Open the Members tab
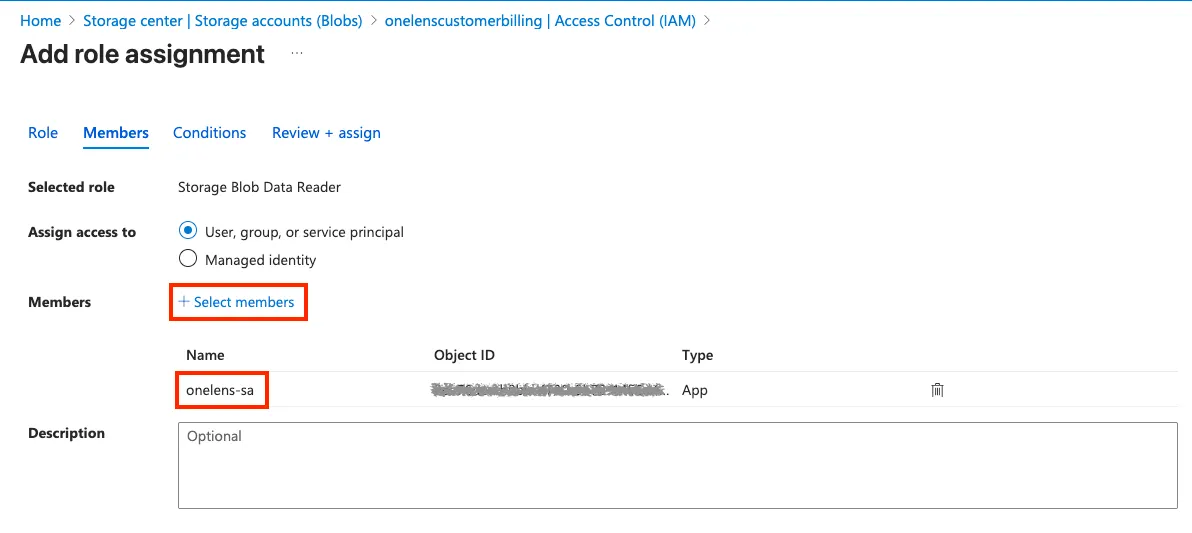This screenshot has width=1192, height=533. point(116,133)
